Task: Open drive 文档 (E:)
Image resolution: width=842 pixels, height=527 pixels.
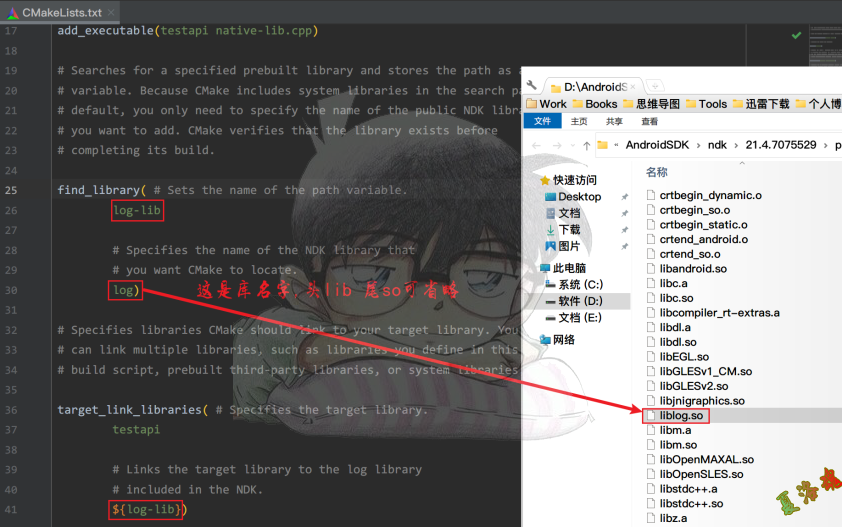Action: pos(574,317)
